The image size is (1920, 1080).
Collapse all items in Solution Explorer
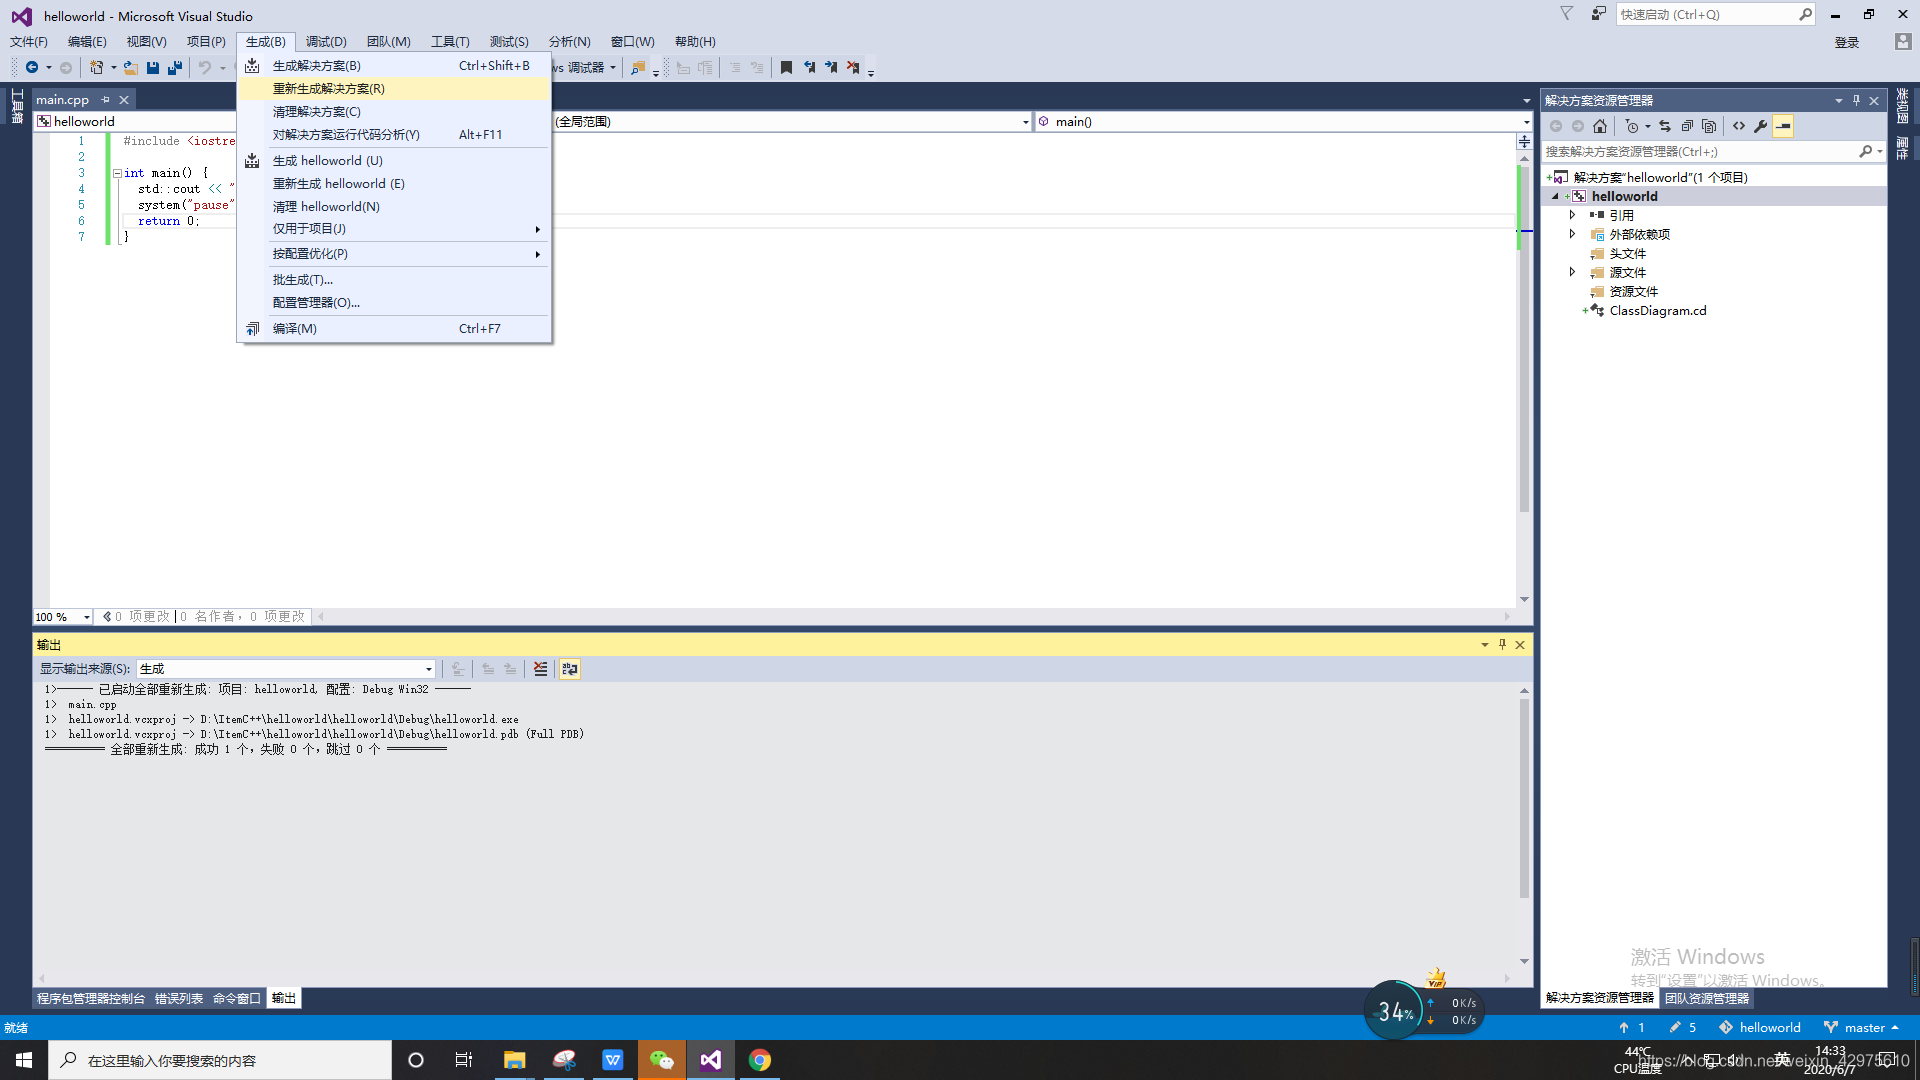pos(1687,126)
